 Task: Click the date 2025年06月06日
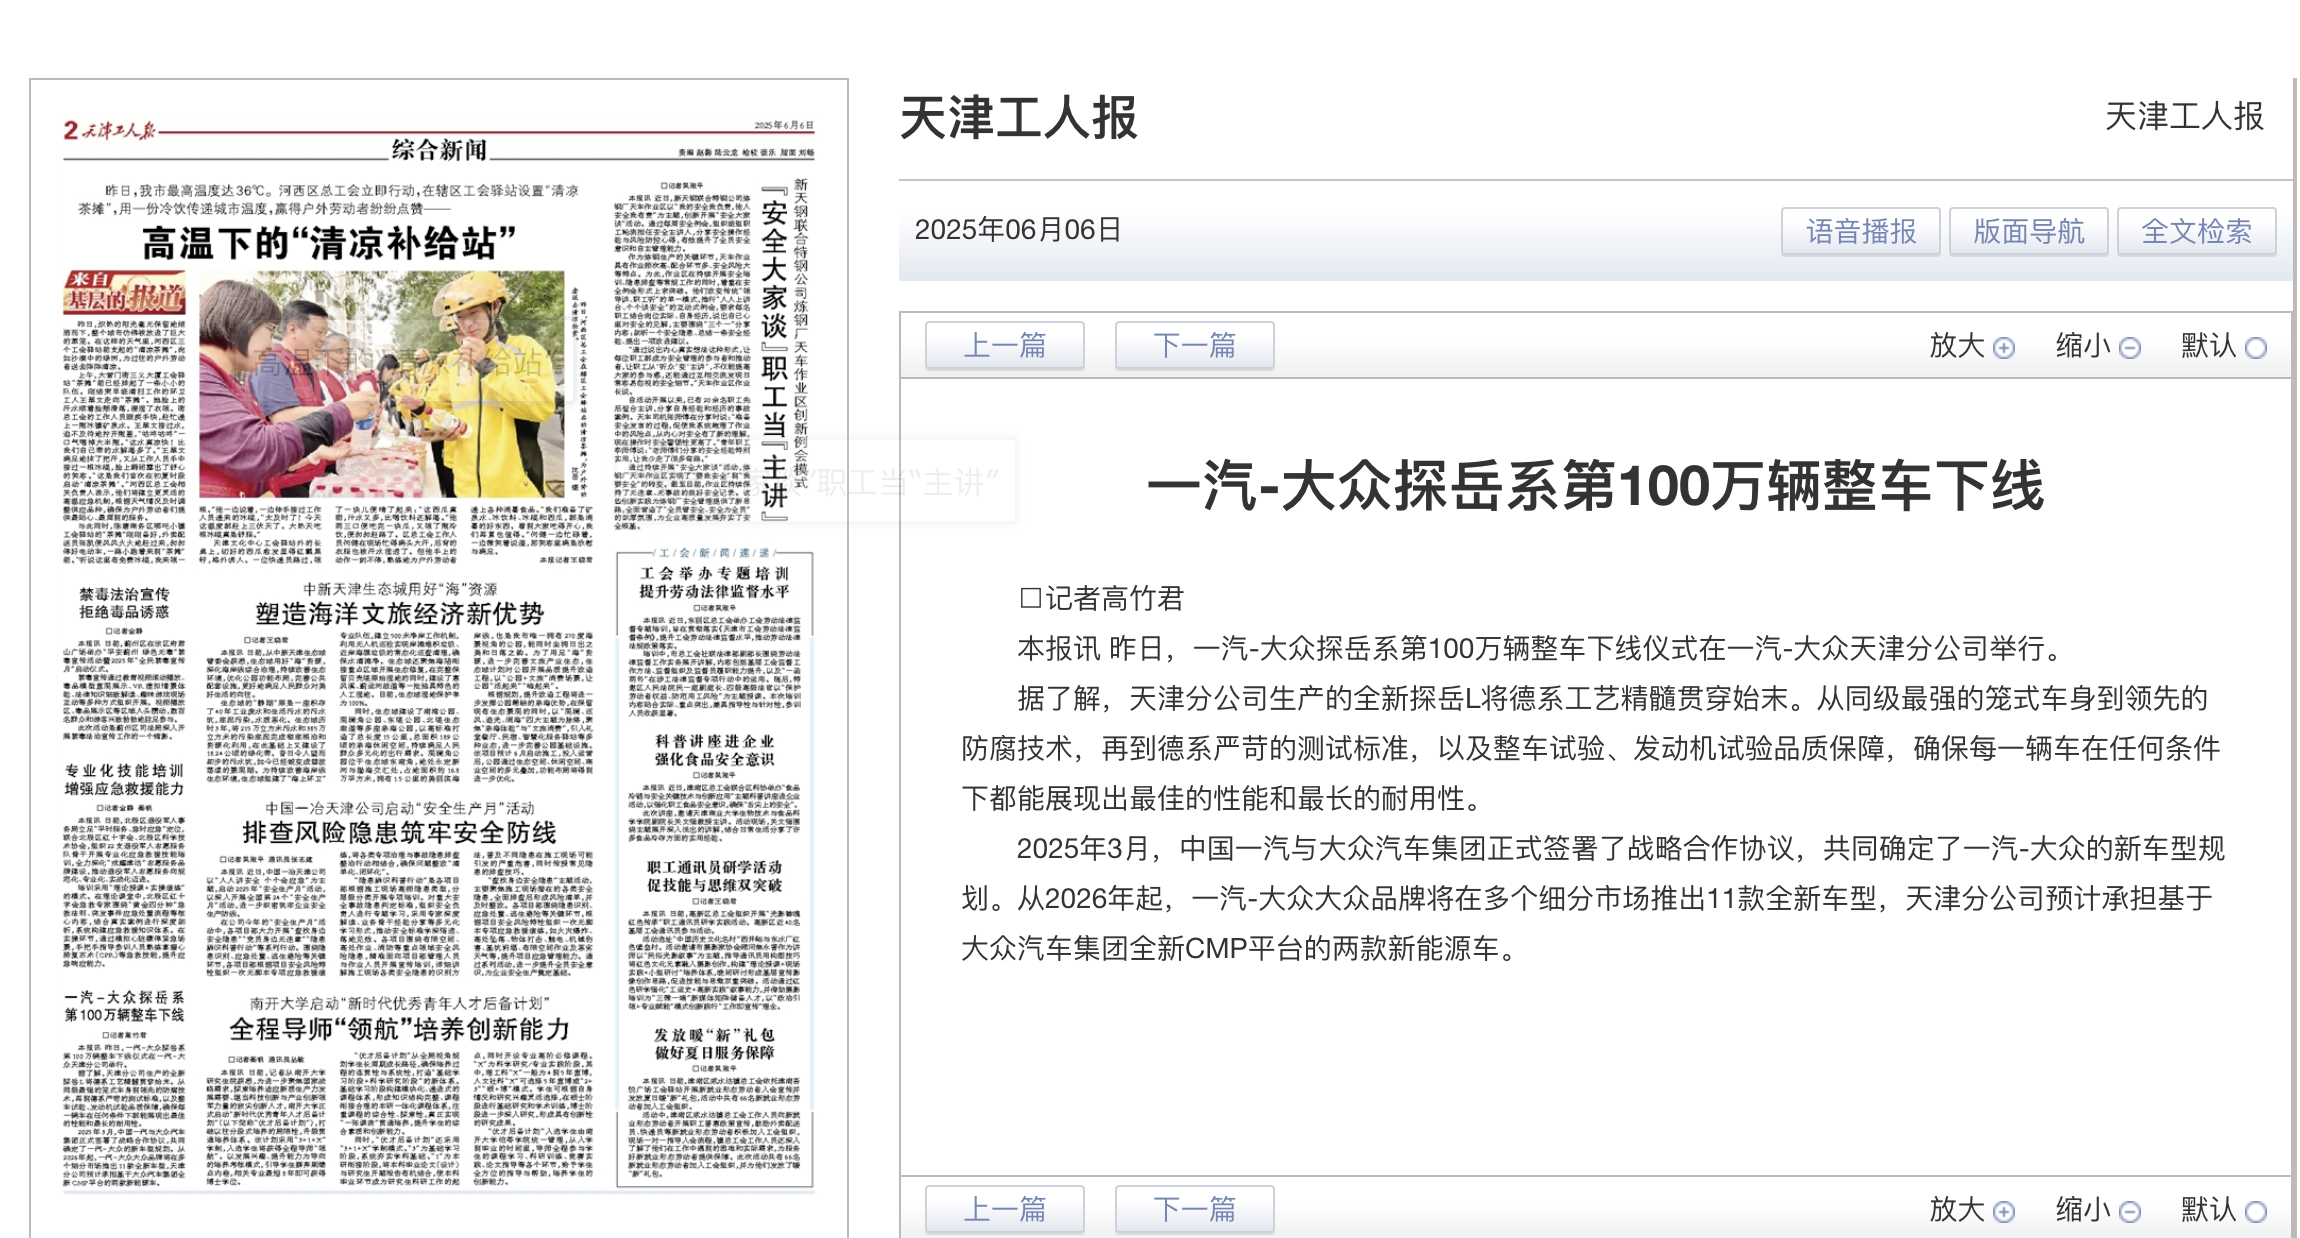(1018, 230)
